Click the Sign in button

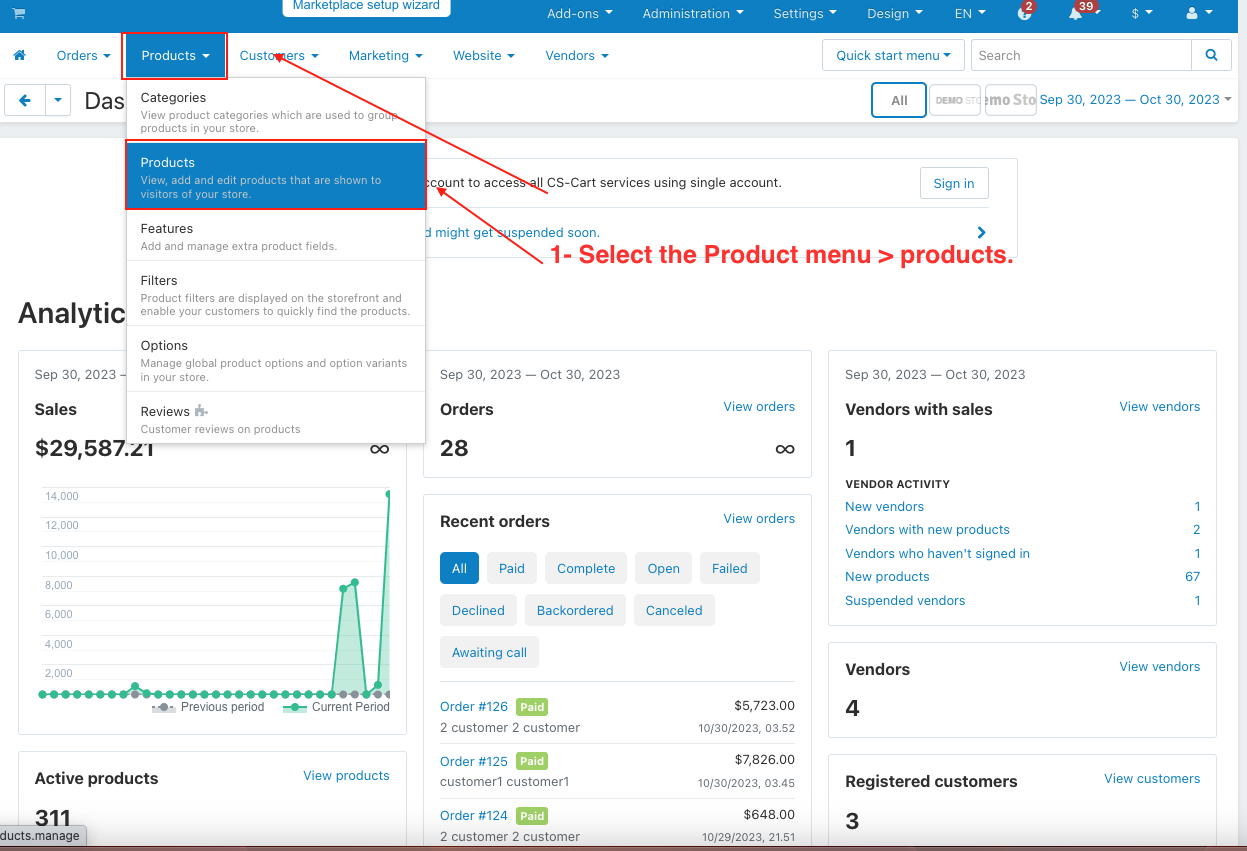[x=954, y=183]
